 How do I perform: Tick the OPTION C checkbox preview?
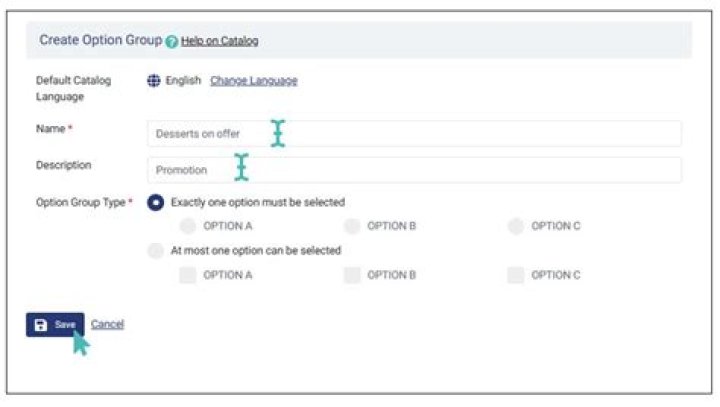(516, 275)
